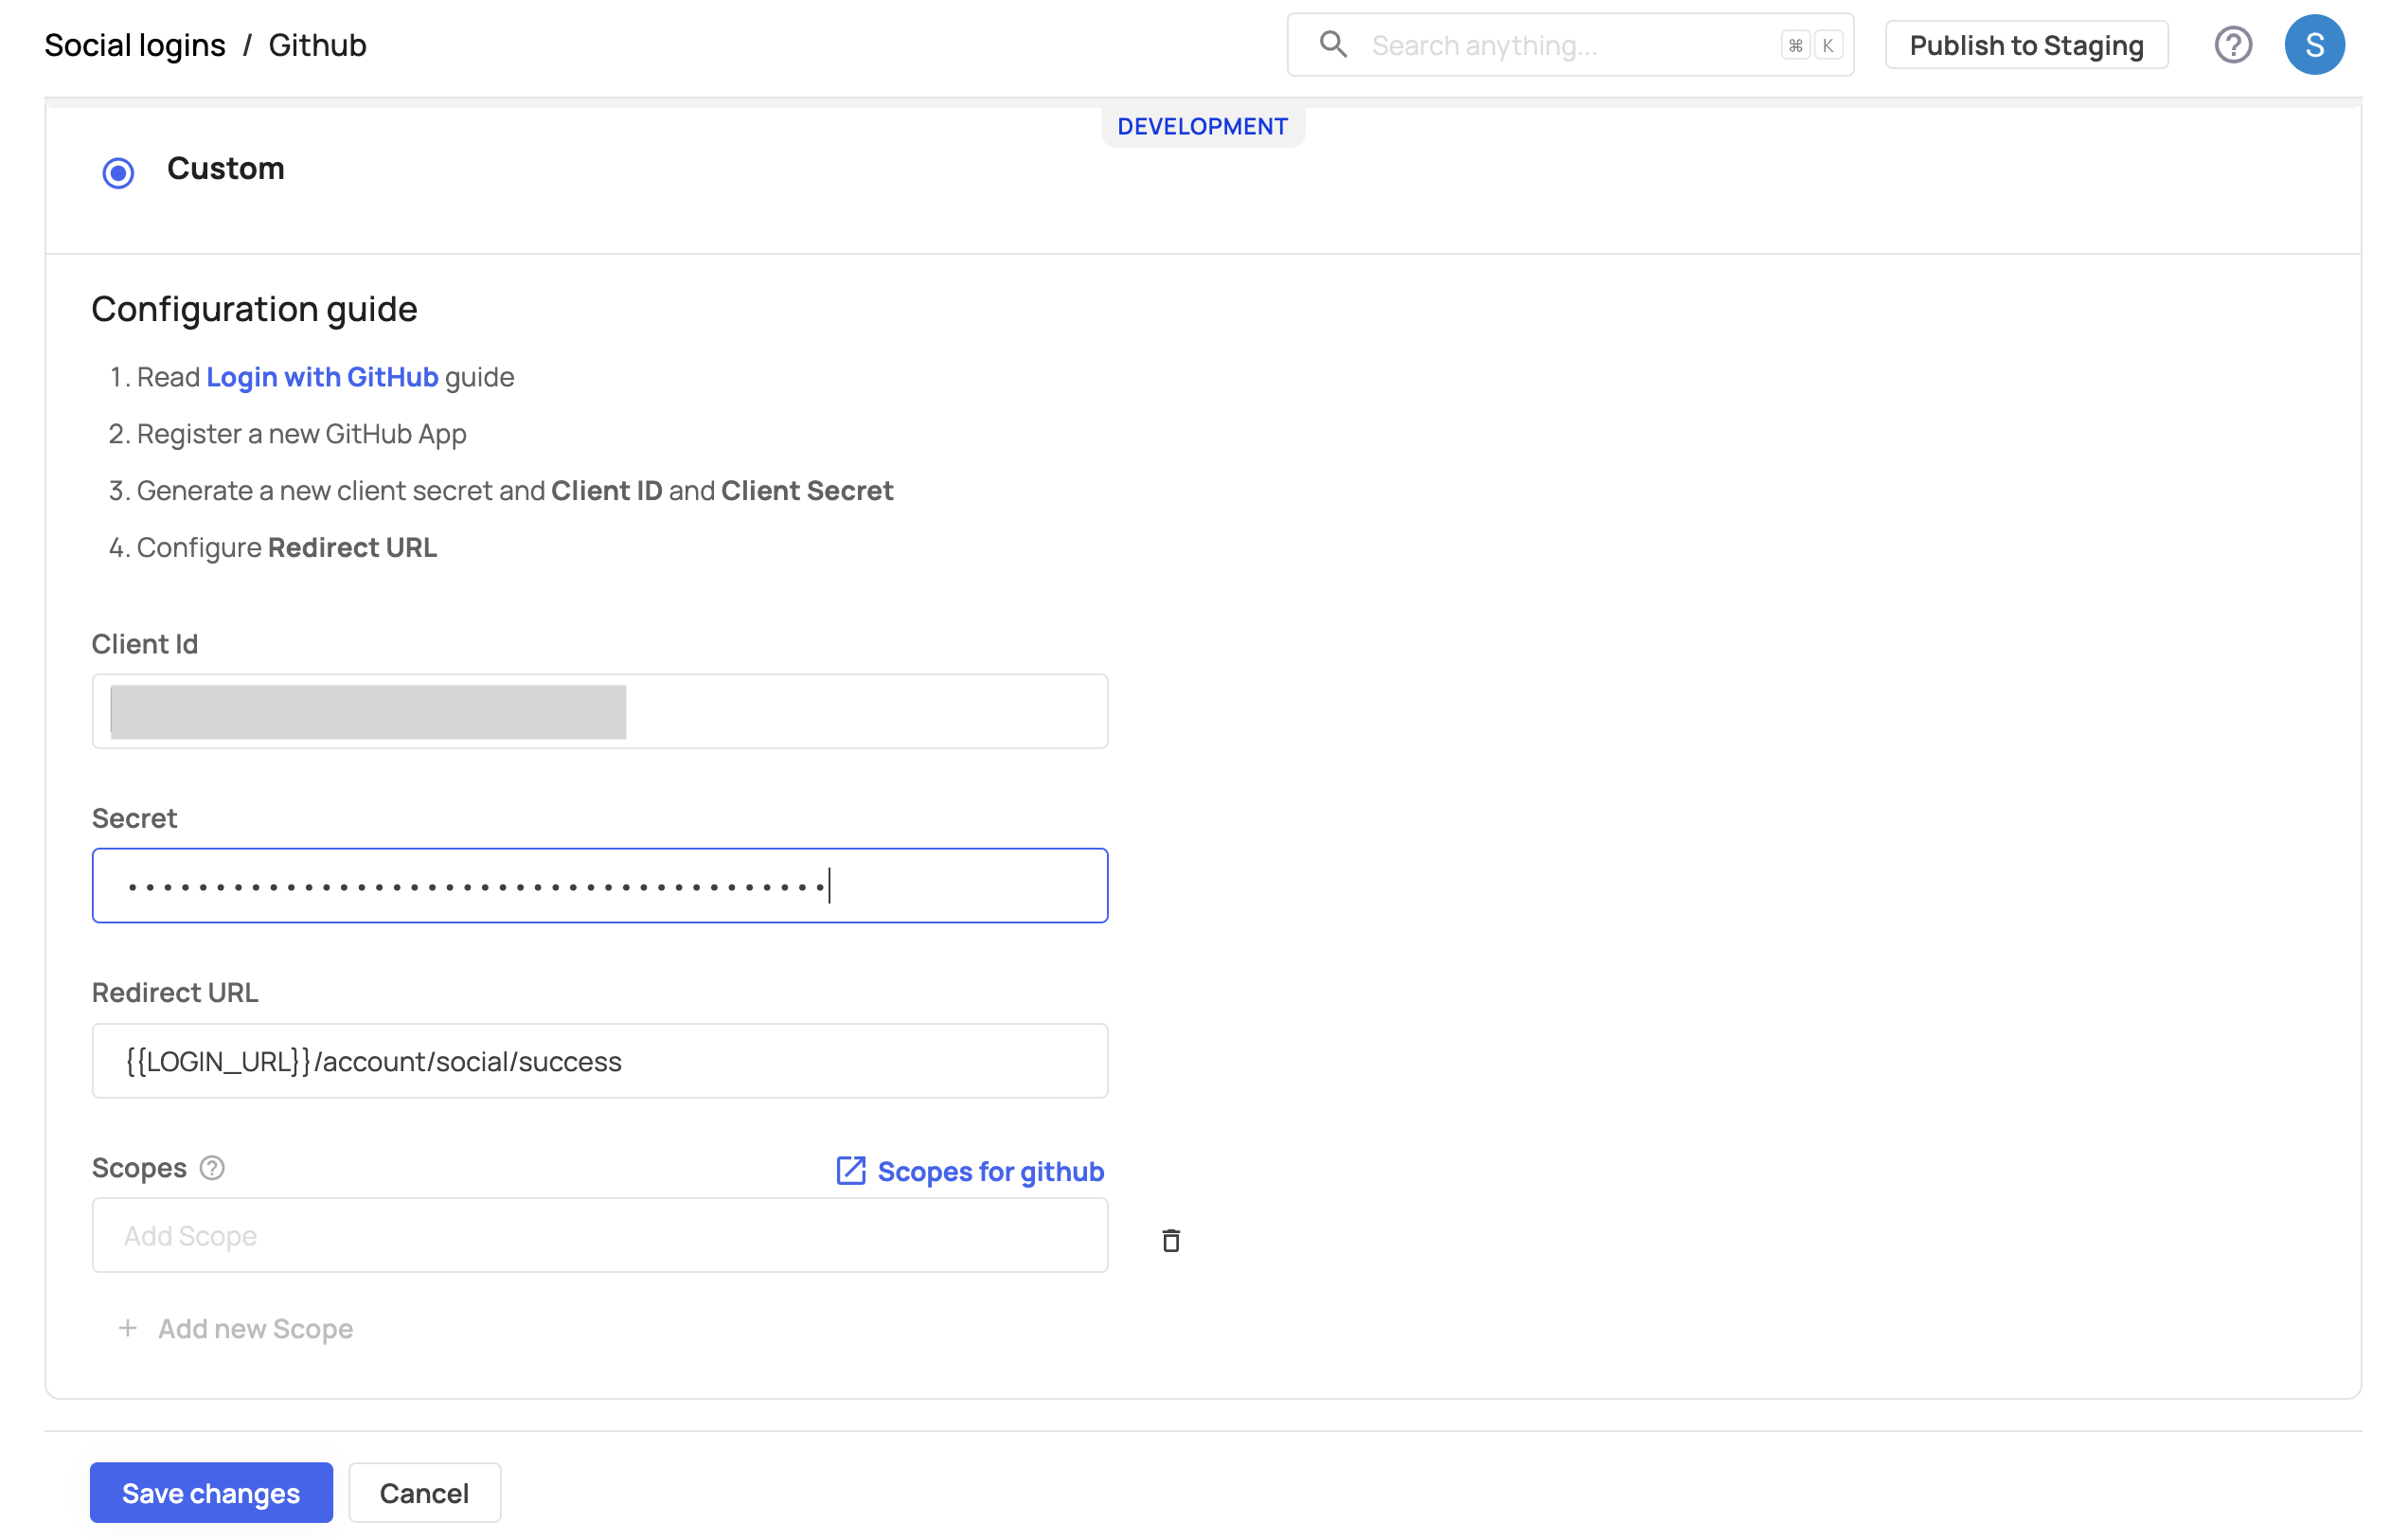Click Publish to Staging button
The width and height of the screenshot is (2408, 1540).
2026,45
